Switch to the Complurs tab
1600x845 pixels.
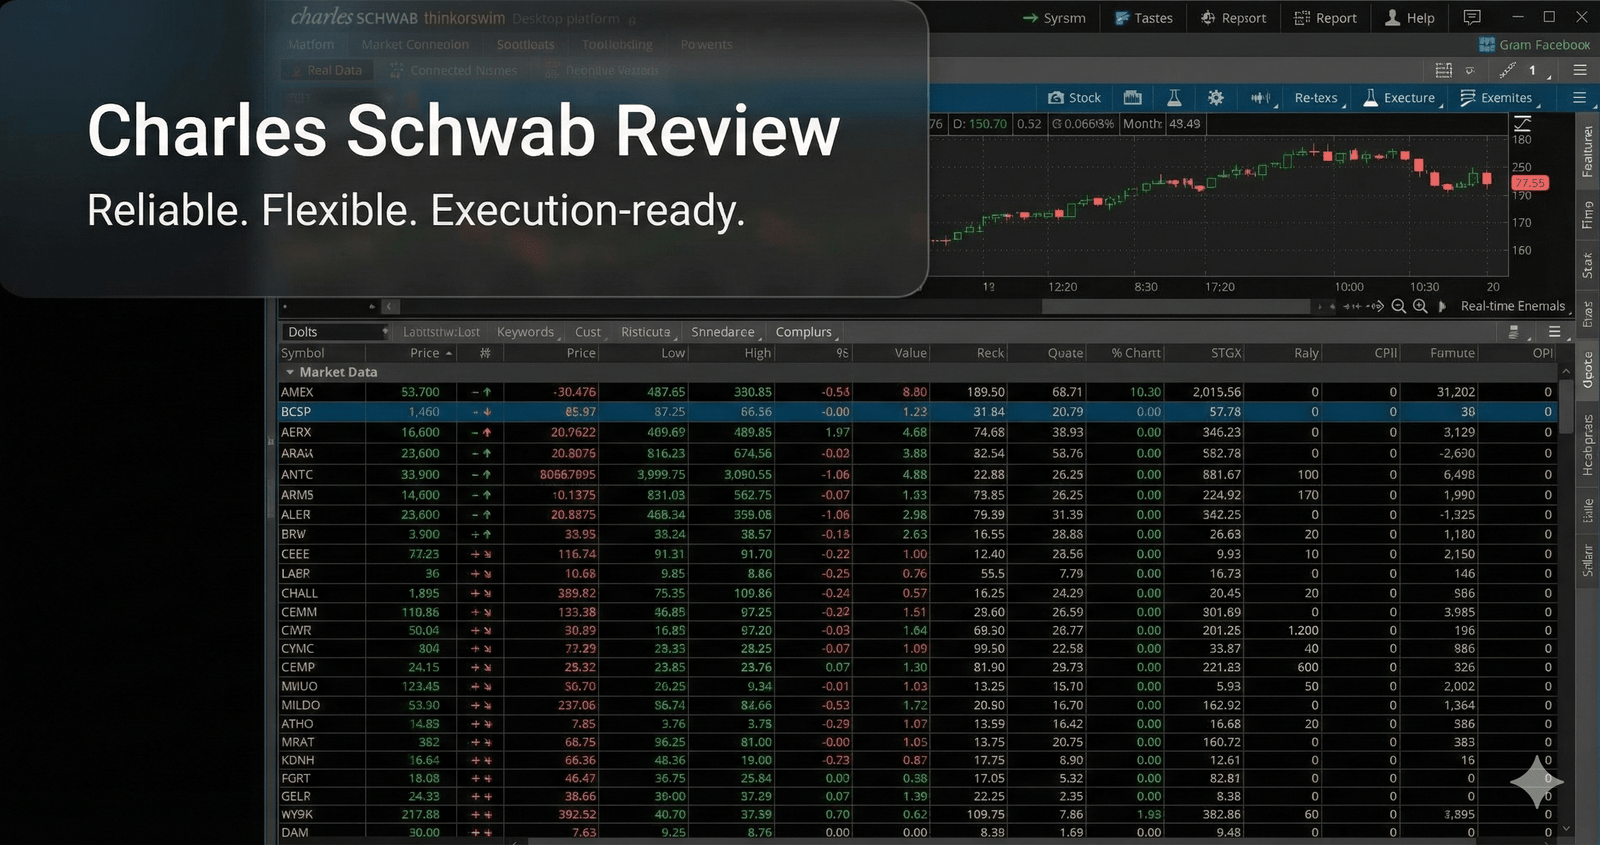point(804,332)
